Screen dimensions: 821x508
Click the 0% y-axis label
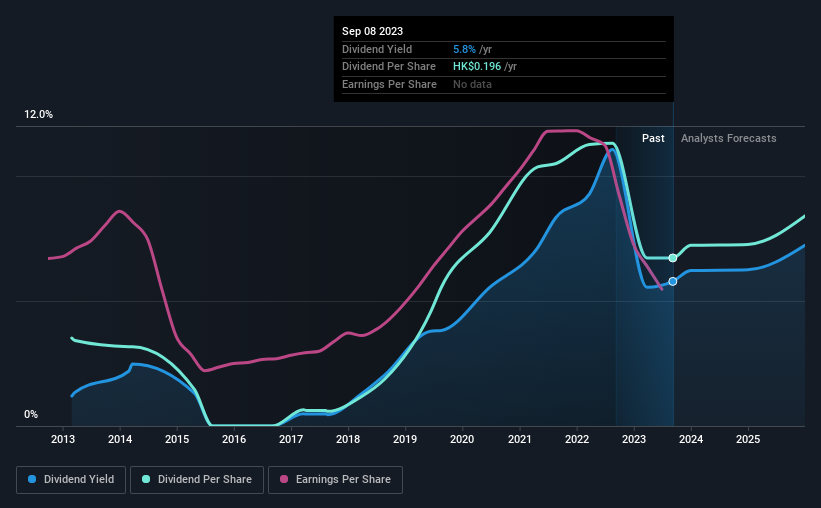[31, 414]
